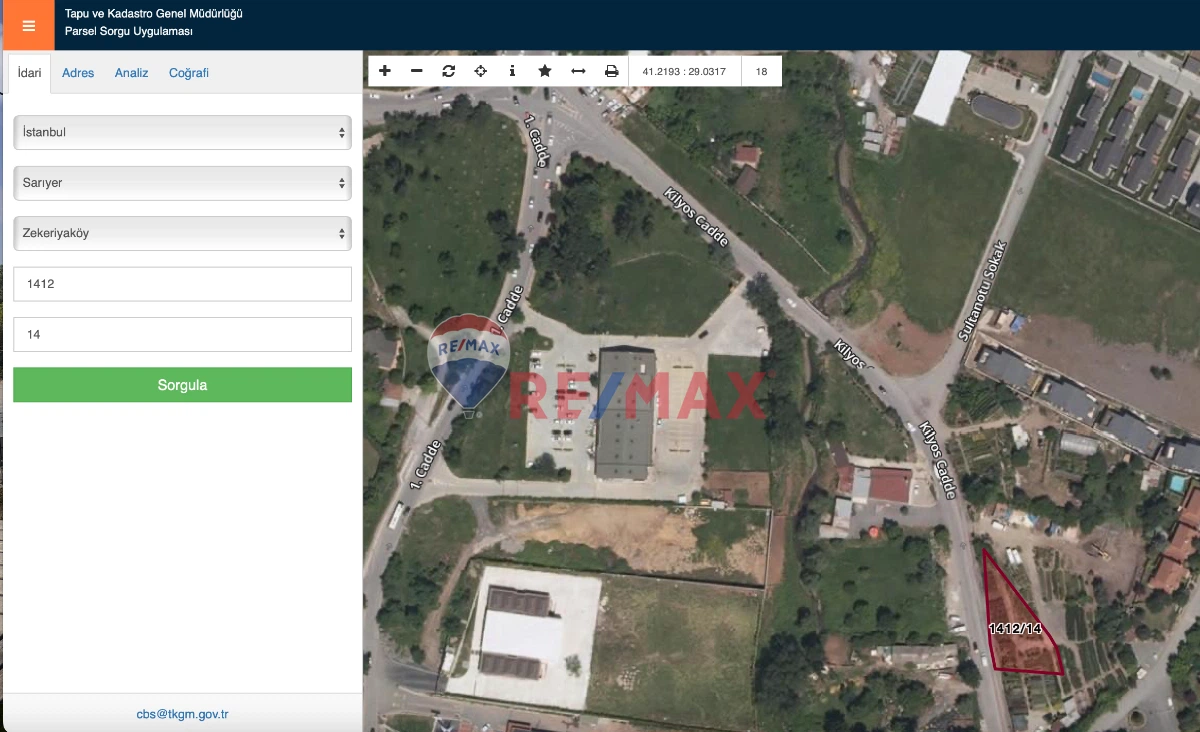Zoom in with the plus icon
This screenshot has height=732, width=1200.
[x=385, y=71]
